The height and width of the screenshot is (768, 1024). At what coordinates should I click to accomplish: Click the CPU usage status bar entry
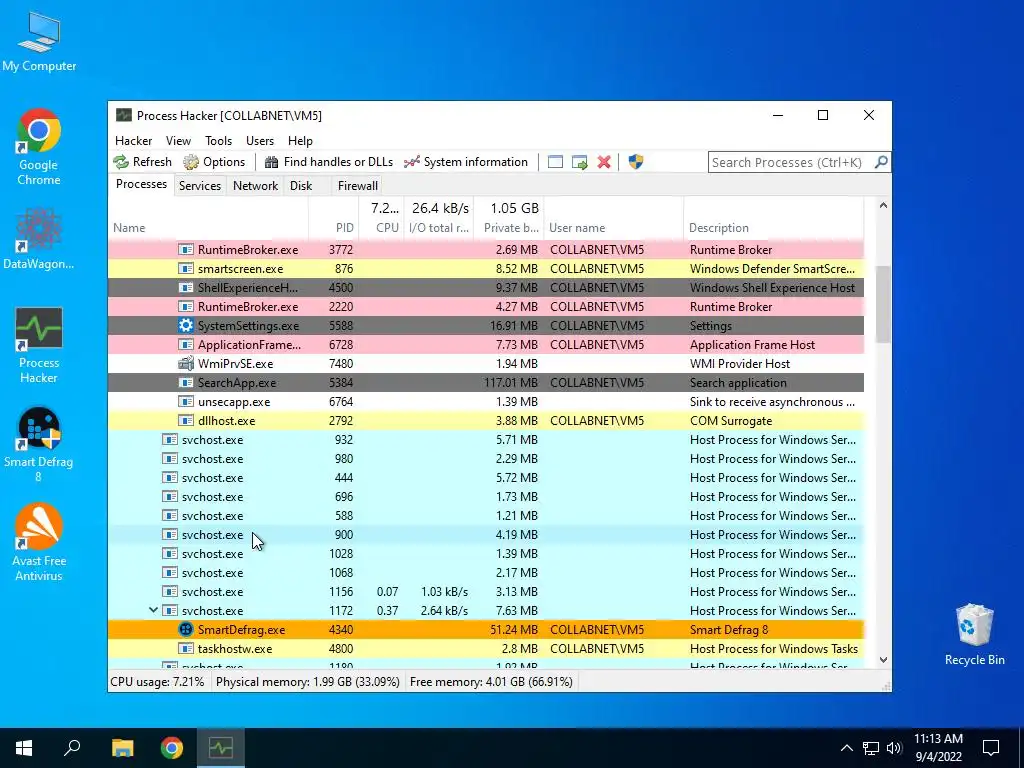[x=157, y=682]
